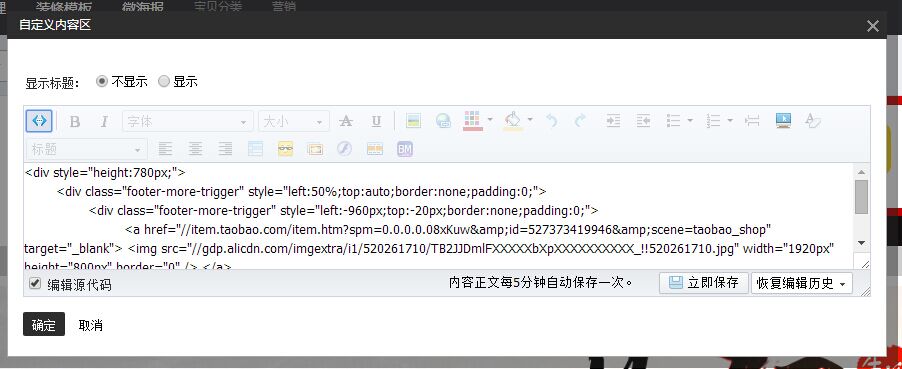The height and width of the screenshot is (369, 902).
Task: Redo the last edit
Action: (x=580, y=120)
